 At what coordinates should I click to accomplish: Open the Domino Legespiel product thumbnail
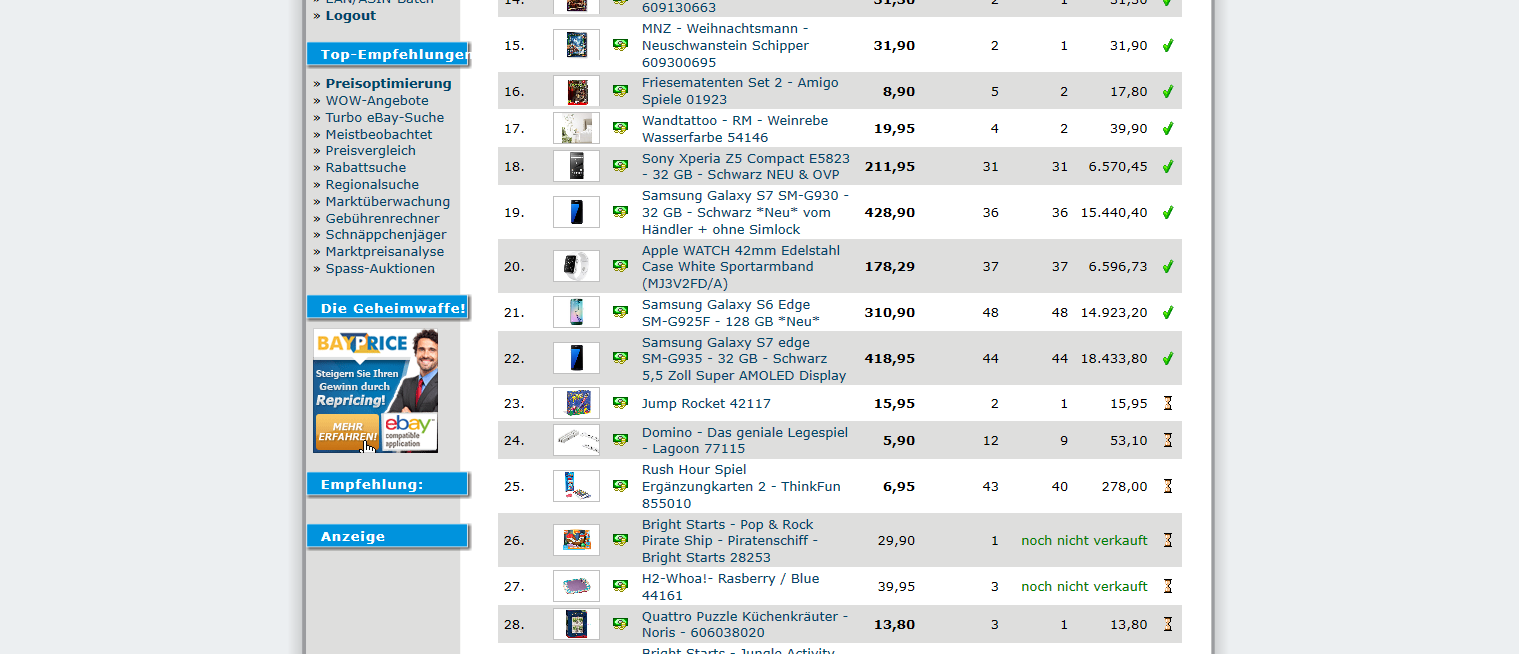pos(576,440)
